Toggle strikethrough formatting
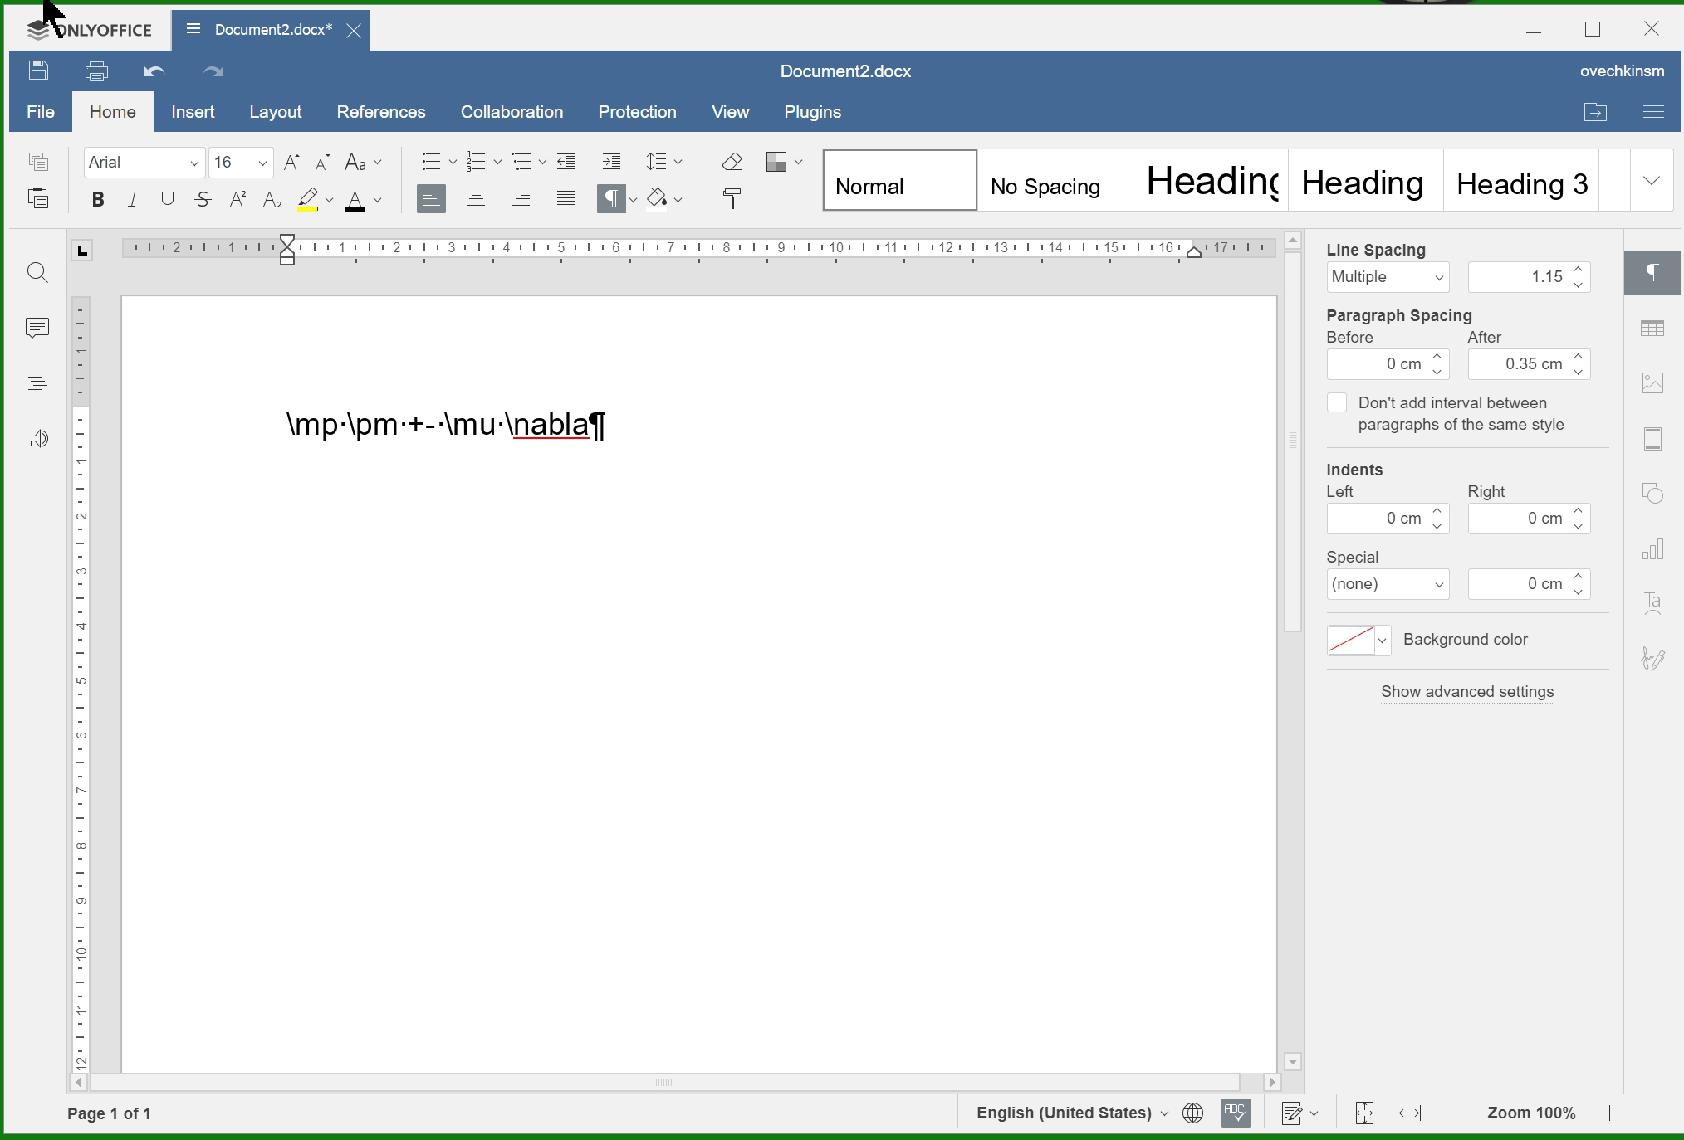This screenshot has width=1684, height=1140. click(203, 199)
